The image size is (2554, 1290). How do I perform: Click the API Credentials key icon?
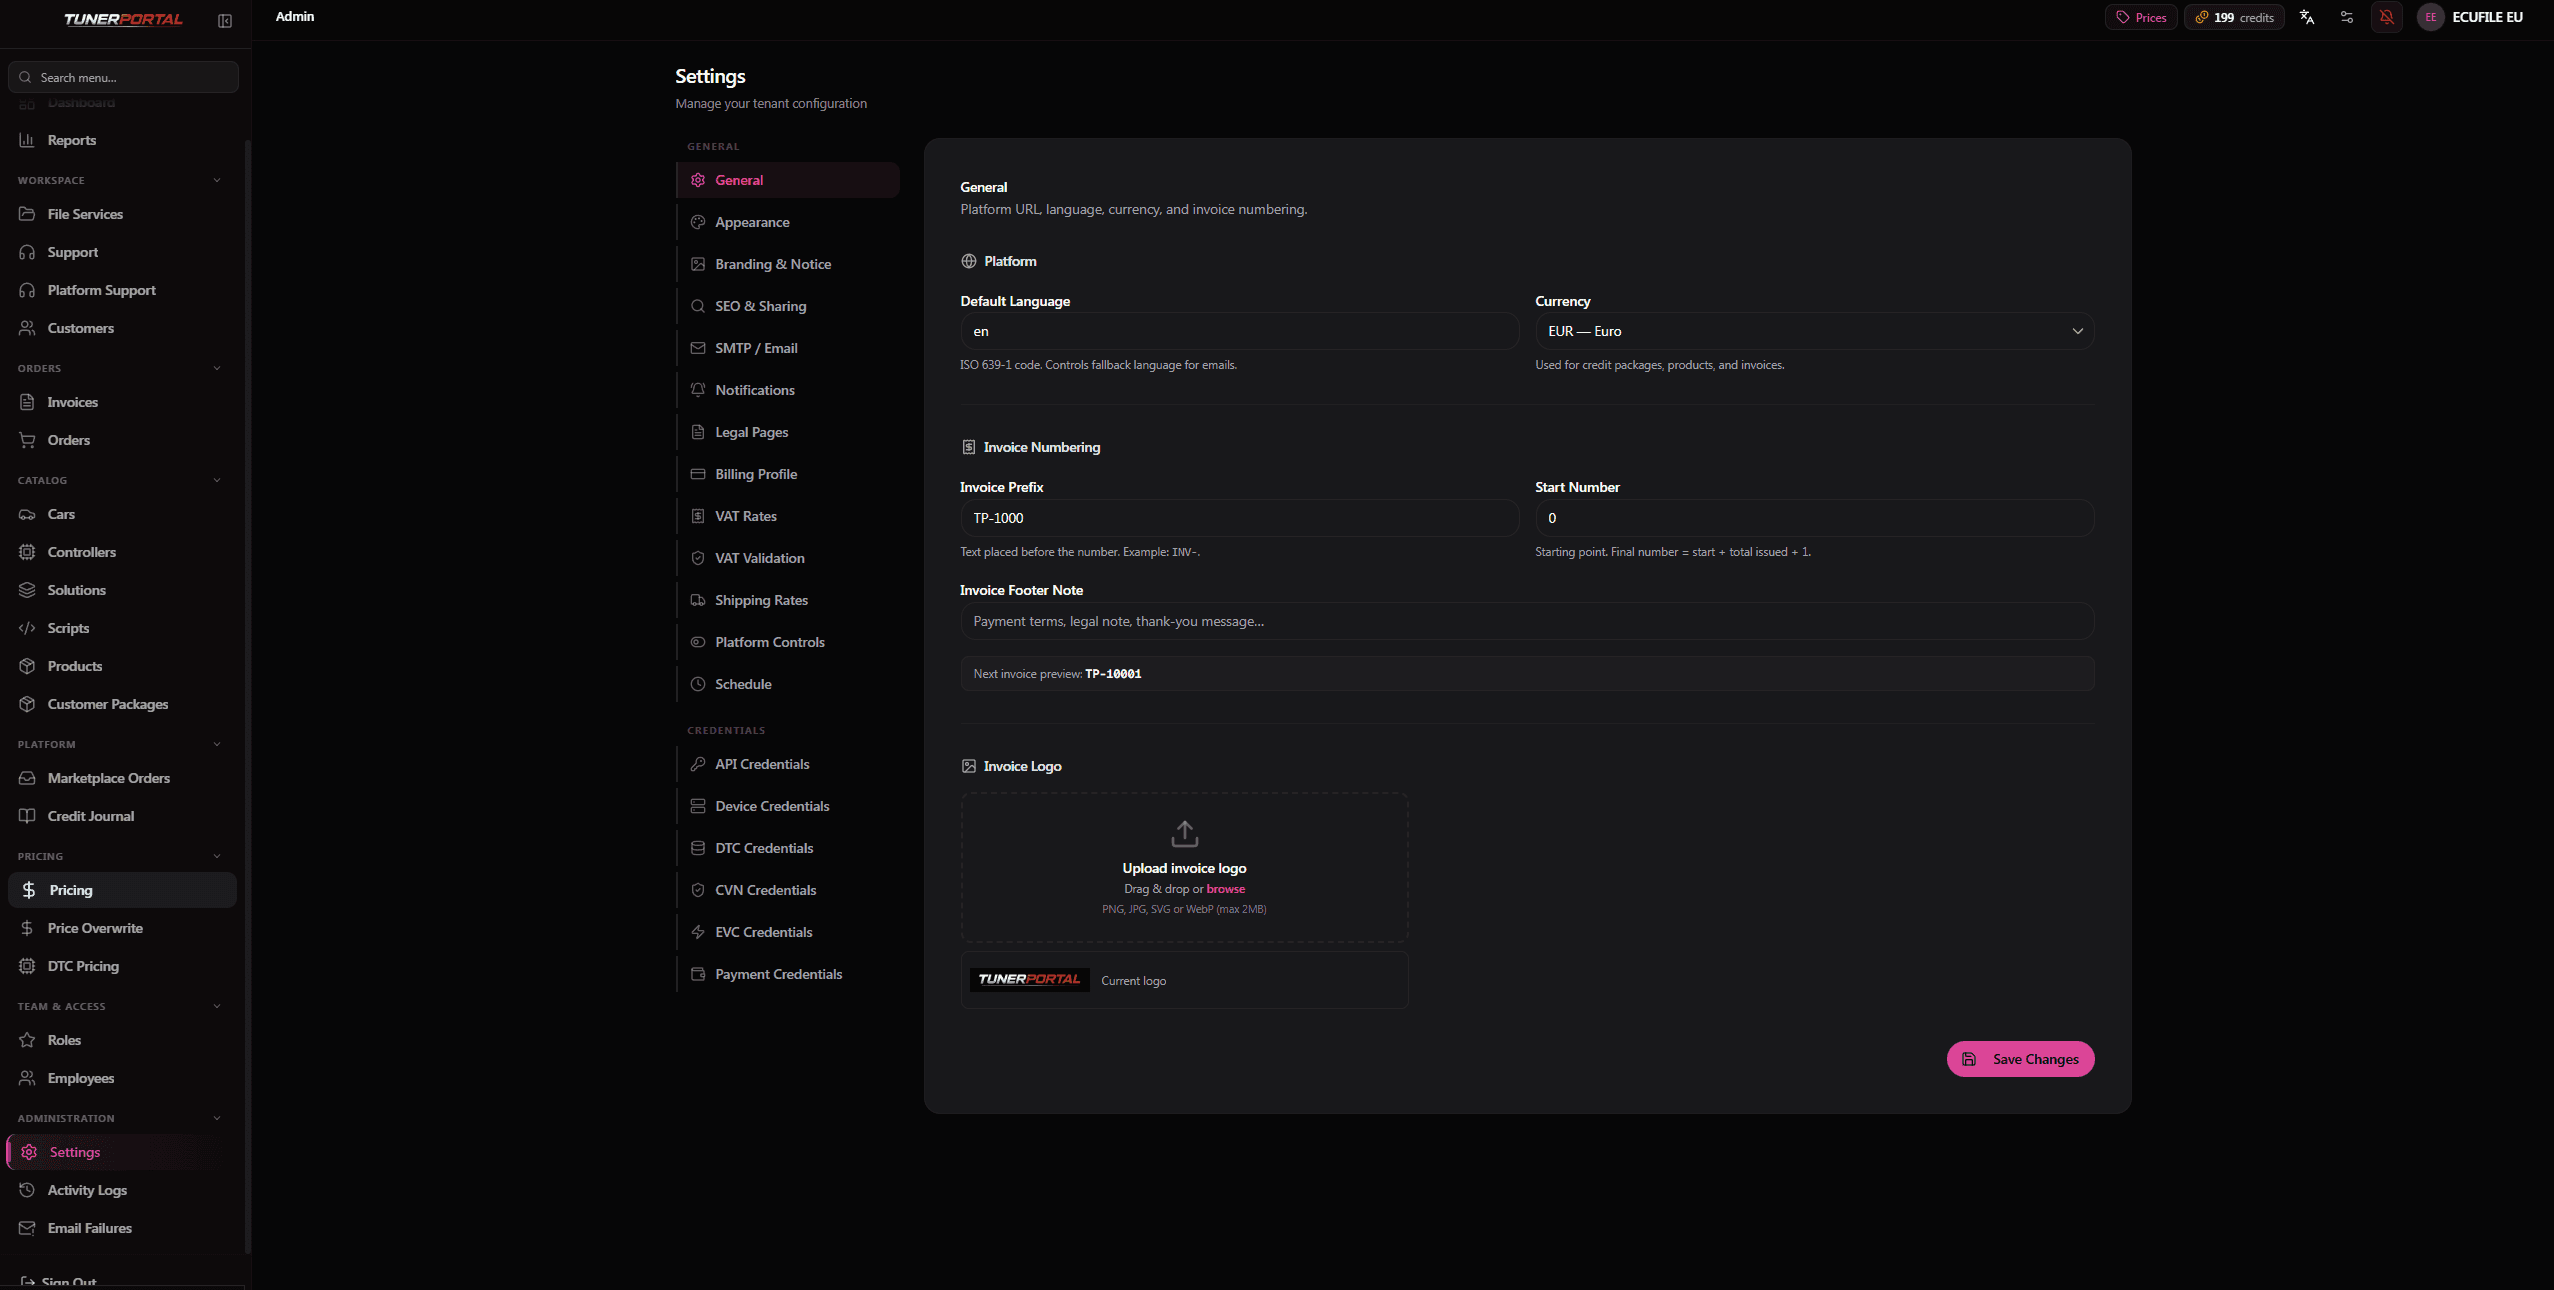pyautogui.click(x=698, y=764)
